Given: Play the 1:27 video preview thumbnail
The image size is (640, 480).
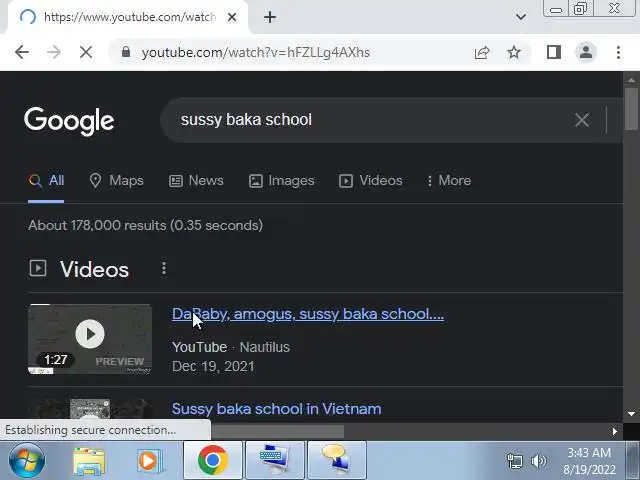Looking at the screenshot, I should click(x=90, y=339).
